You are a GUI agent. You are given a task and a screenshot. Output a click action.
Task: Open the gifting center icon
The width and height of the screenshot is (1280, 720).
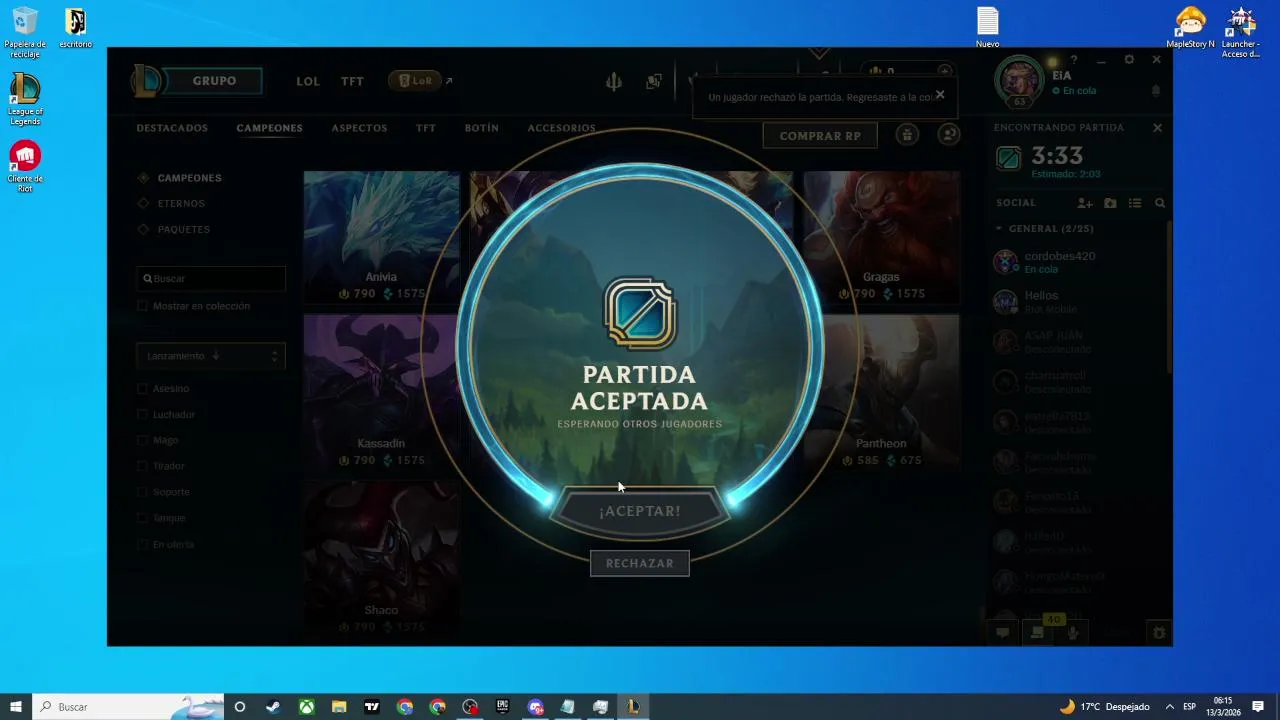(x=907, y=135)
